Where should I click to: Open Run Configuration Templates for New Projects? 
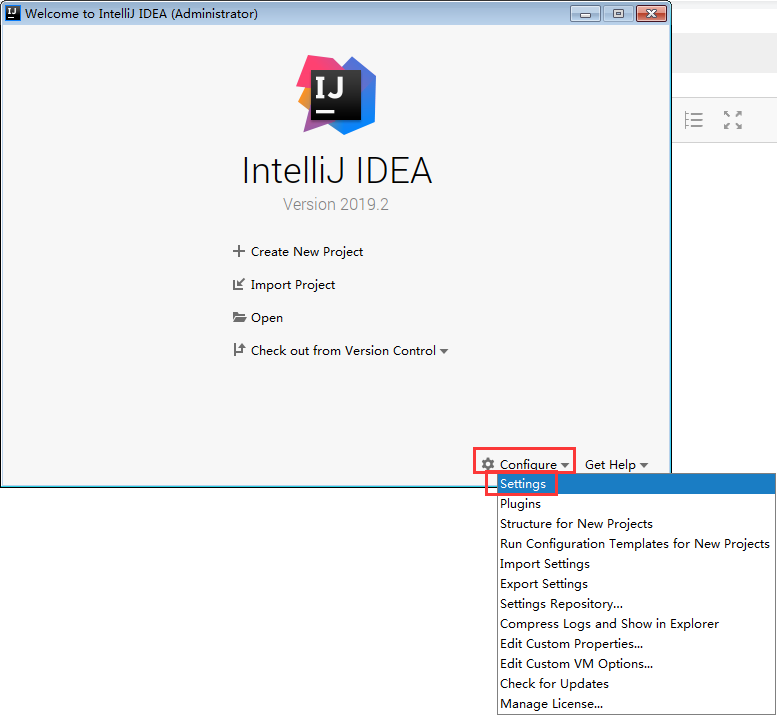click(x=636, y=544)
